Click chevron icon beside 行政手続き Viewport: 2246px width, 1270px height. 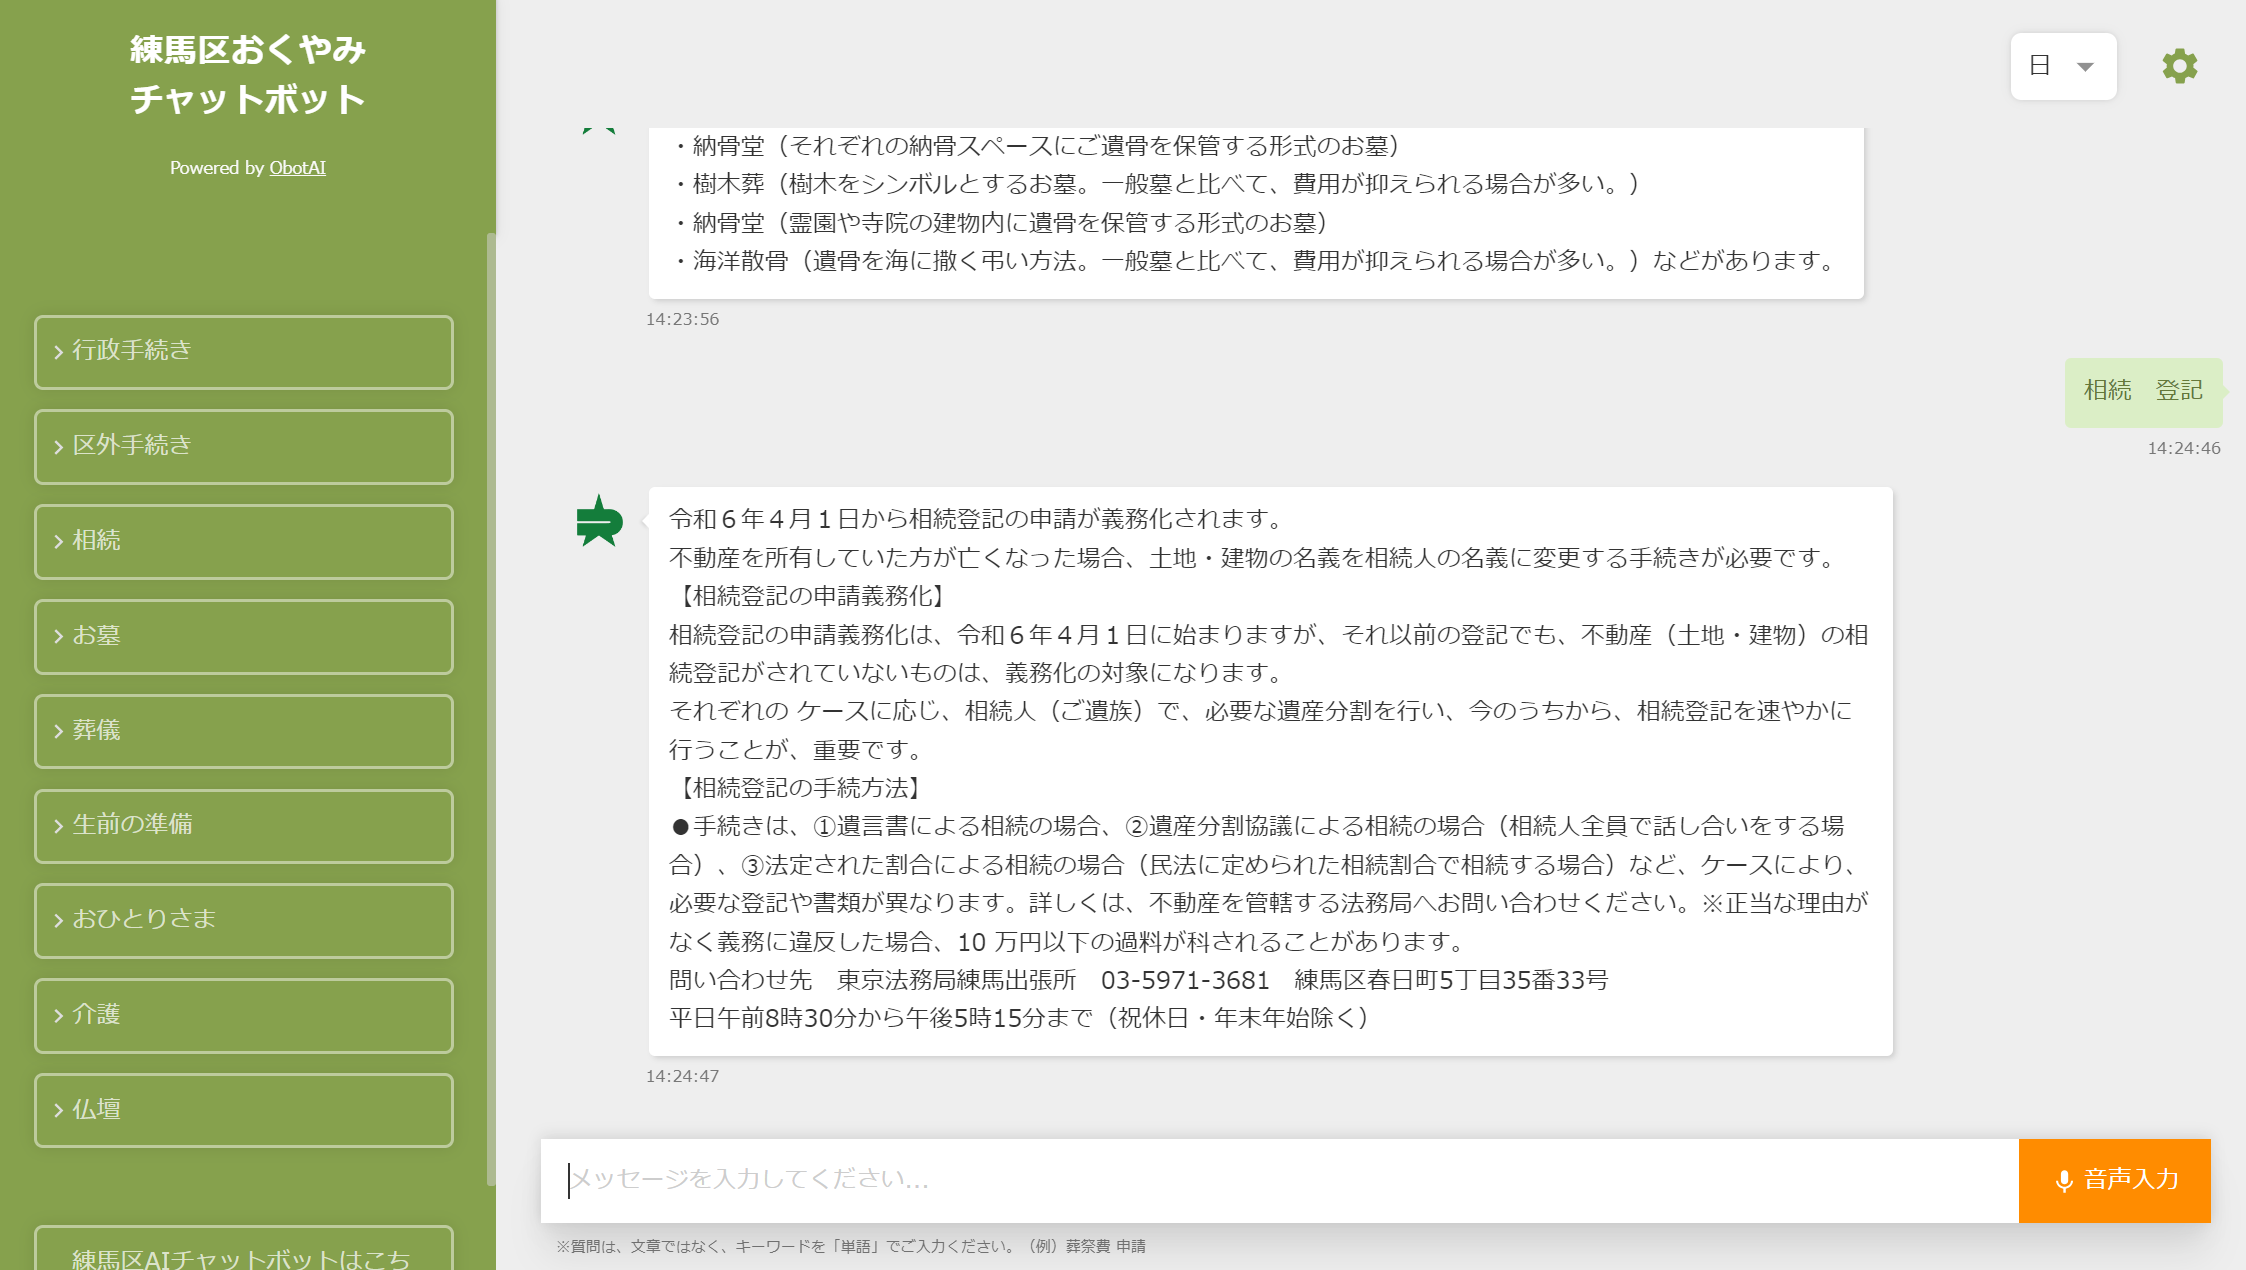(x=58, y=352)
